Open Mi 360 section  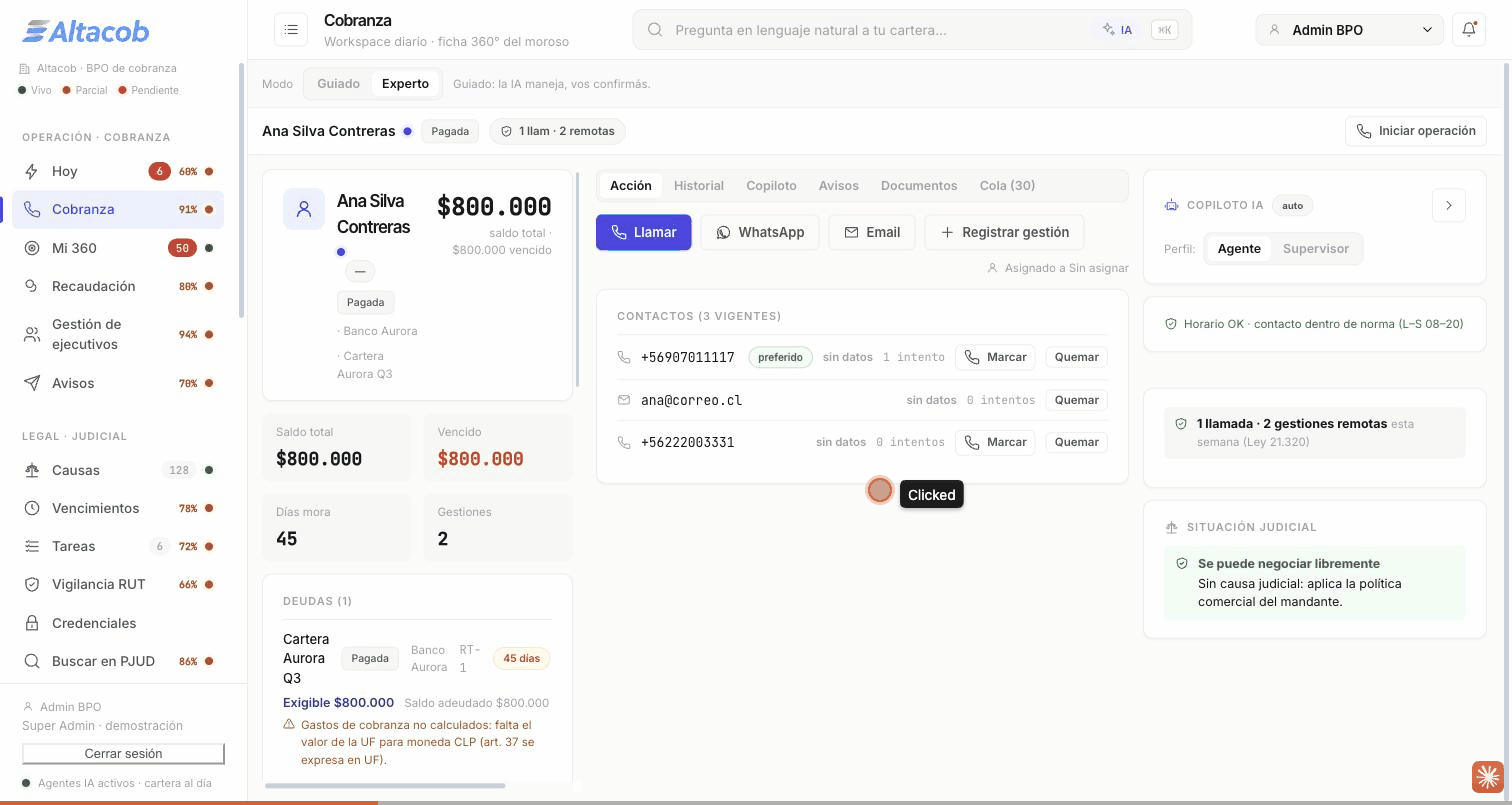tap(118, 248)
